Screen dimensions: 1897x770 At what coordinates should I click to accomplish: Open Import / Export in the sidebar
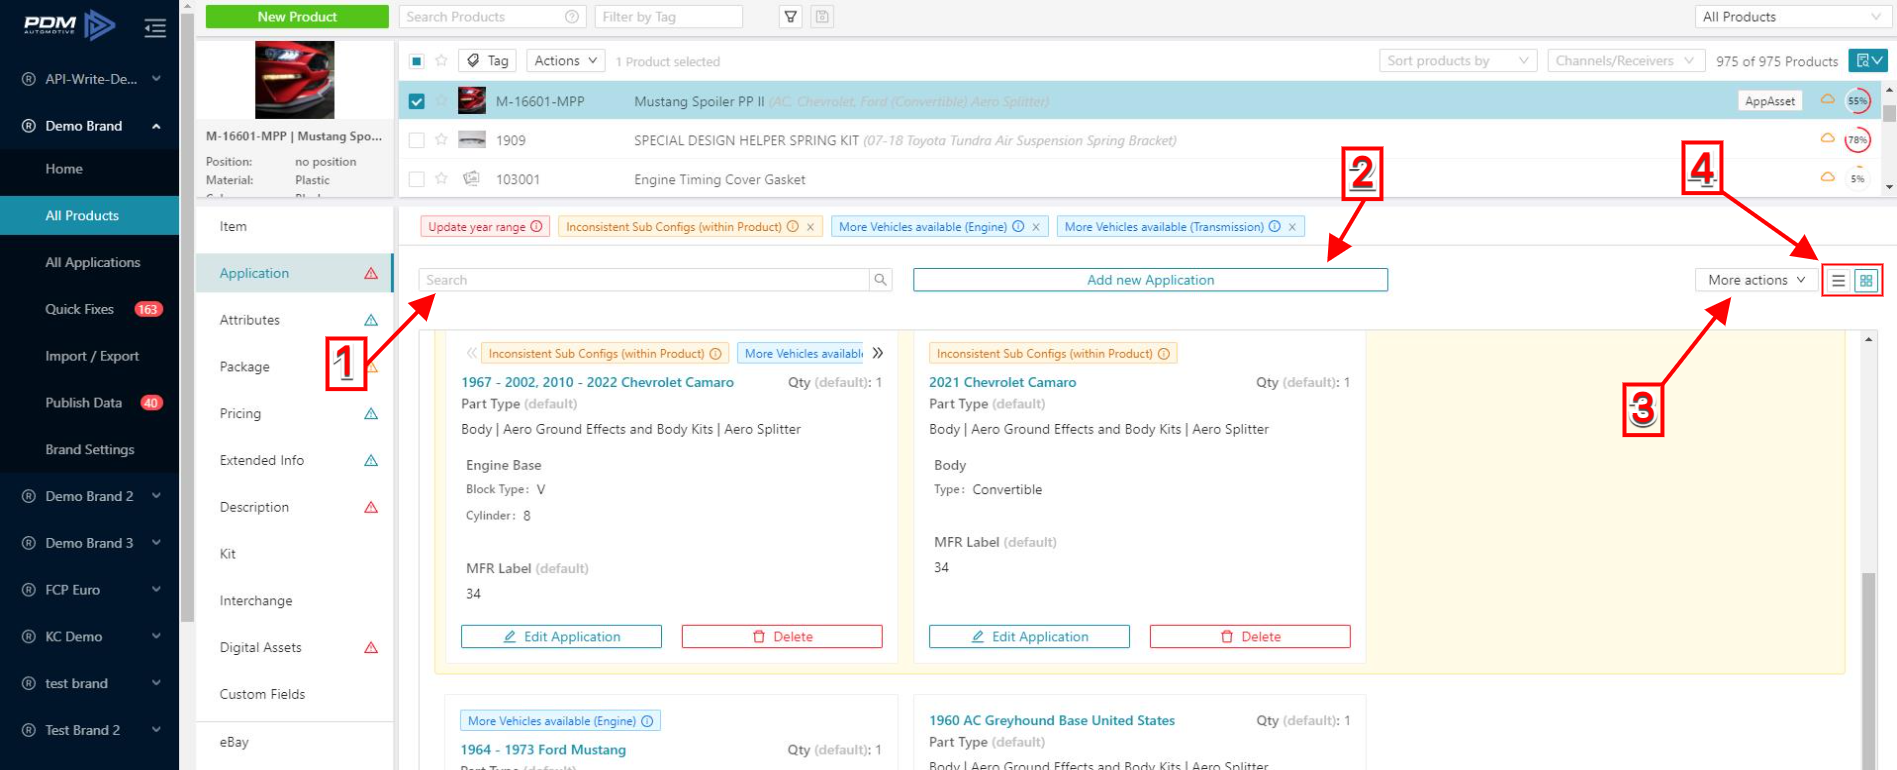(x=90, y=356)
